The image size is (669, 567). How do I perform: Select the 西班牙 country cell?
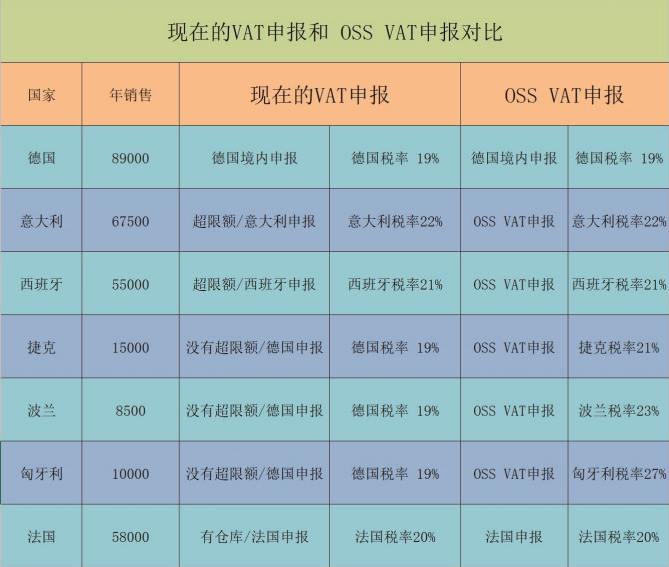pyautogui.click(x=41, y=284)
